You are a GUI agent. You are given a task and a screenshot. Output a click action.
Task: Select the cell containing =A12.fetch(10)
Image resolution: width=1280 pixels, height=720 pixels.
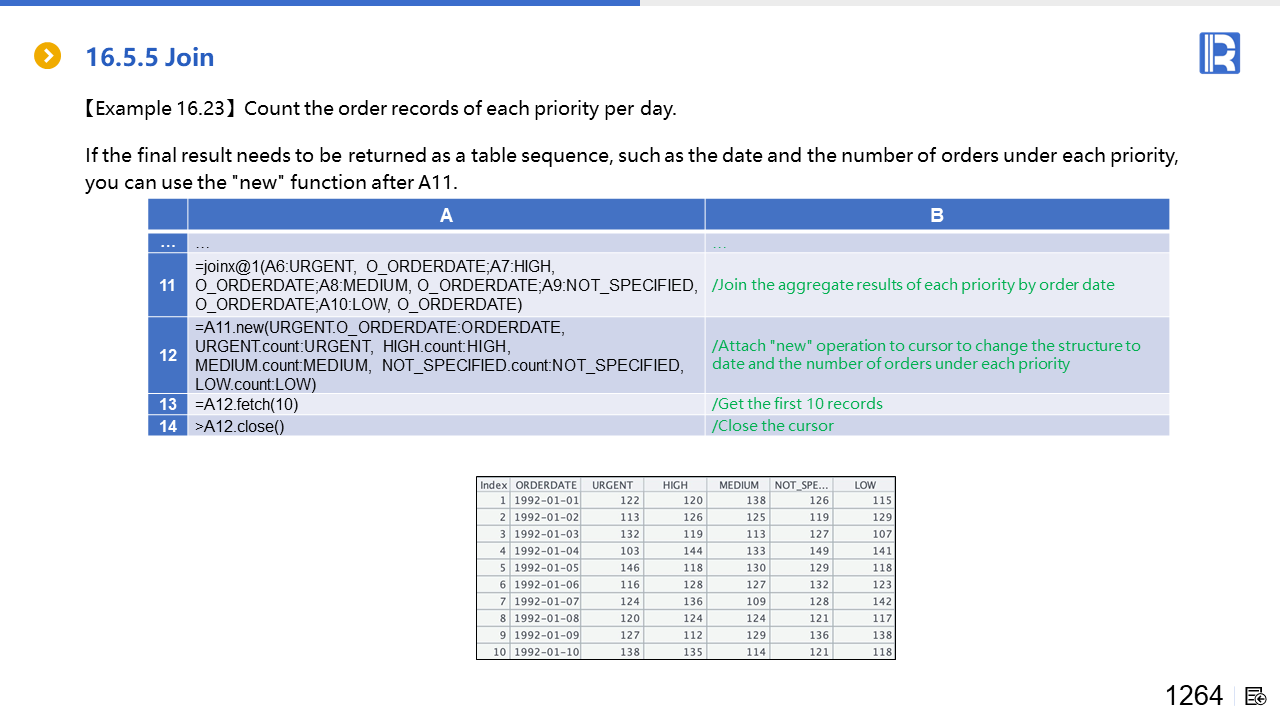446,404
